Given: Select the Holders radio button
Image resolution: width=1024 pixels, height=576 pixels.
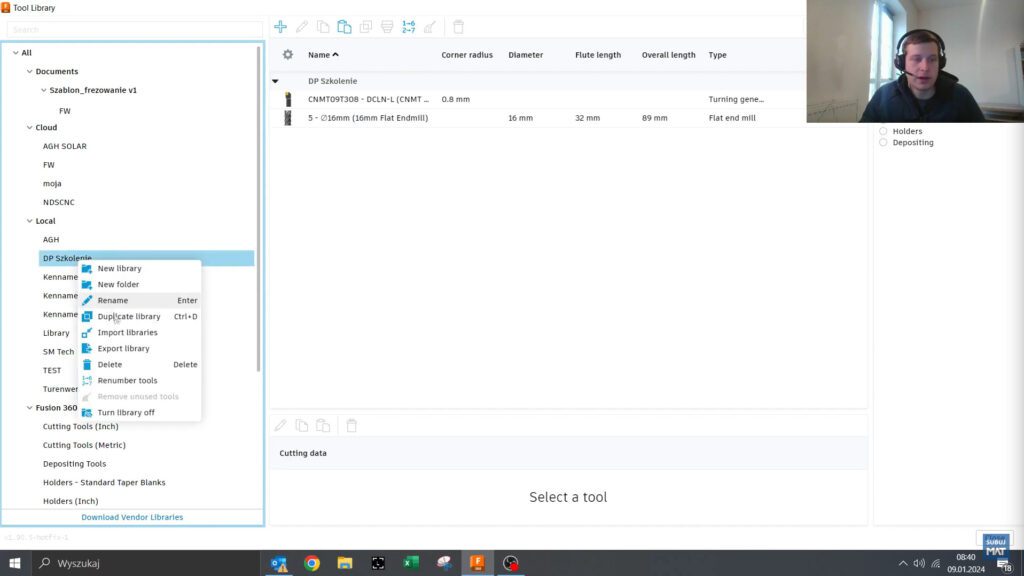Looking at the screenshot, I should pyautogui.click(x=883, y=131).
